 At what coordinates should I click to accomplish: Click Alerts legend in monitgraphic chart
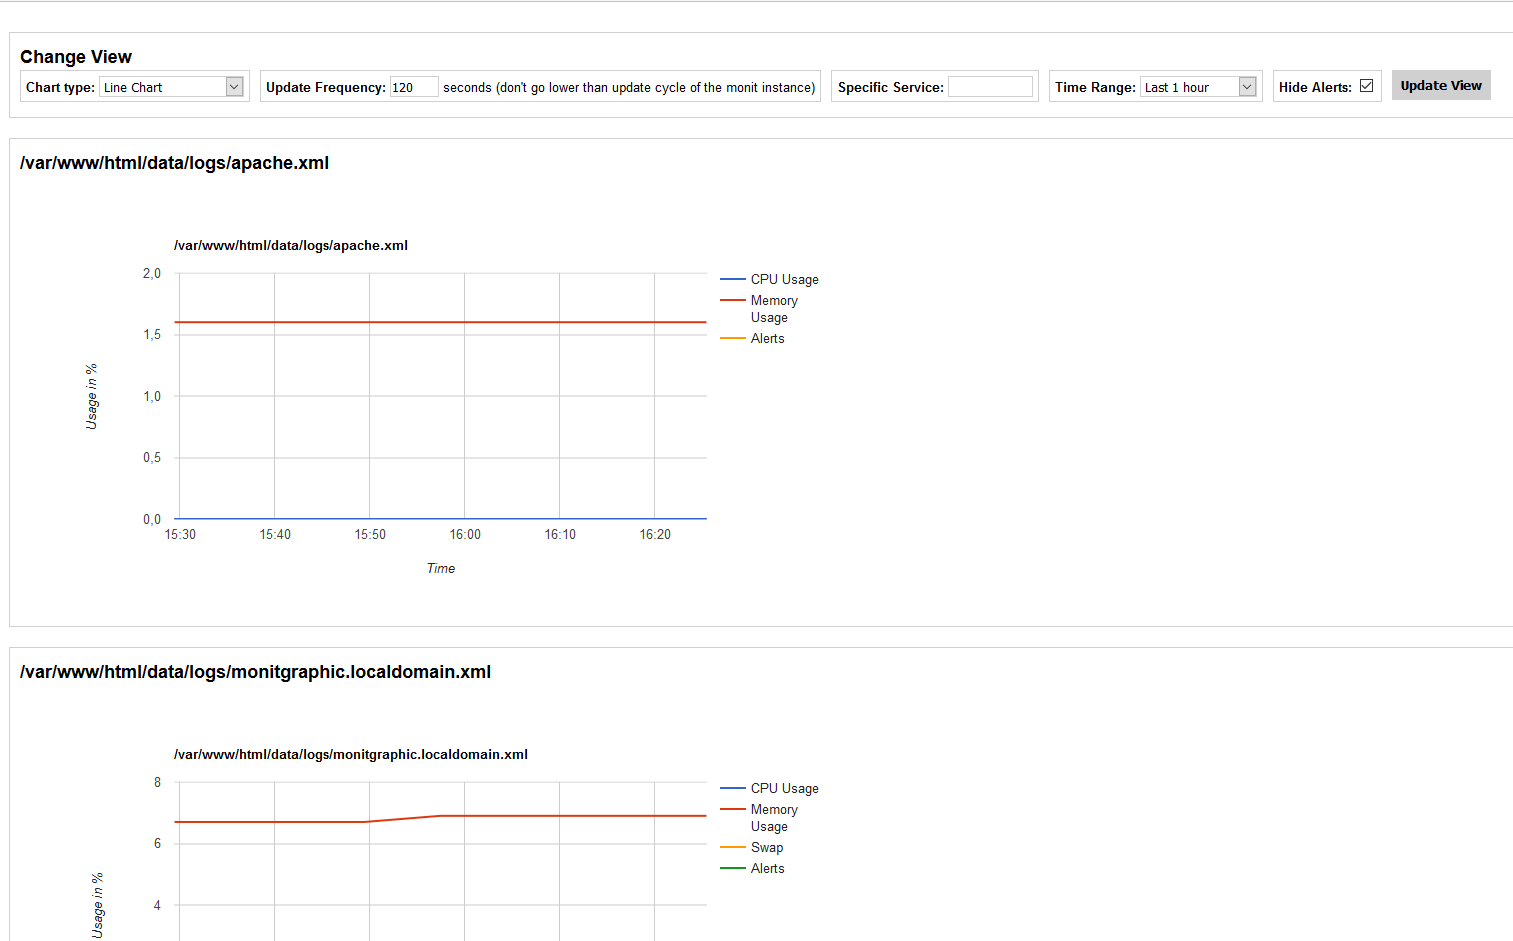(x=767, y=869)
